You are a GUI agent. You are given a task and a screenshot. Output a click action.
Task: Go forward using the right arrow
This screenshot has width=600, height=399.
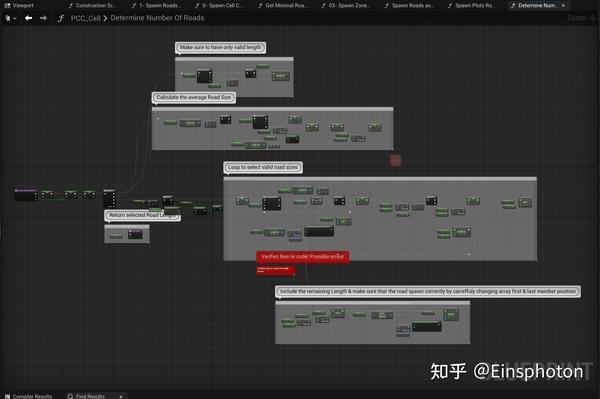click(x=43, y=18)
